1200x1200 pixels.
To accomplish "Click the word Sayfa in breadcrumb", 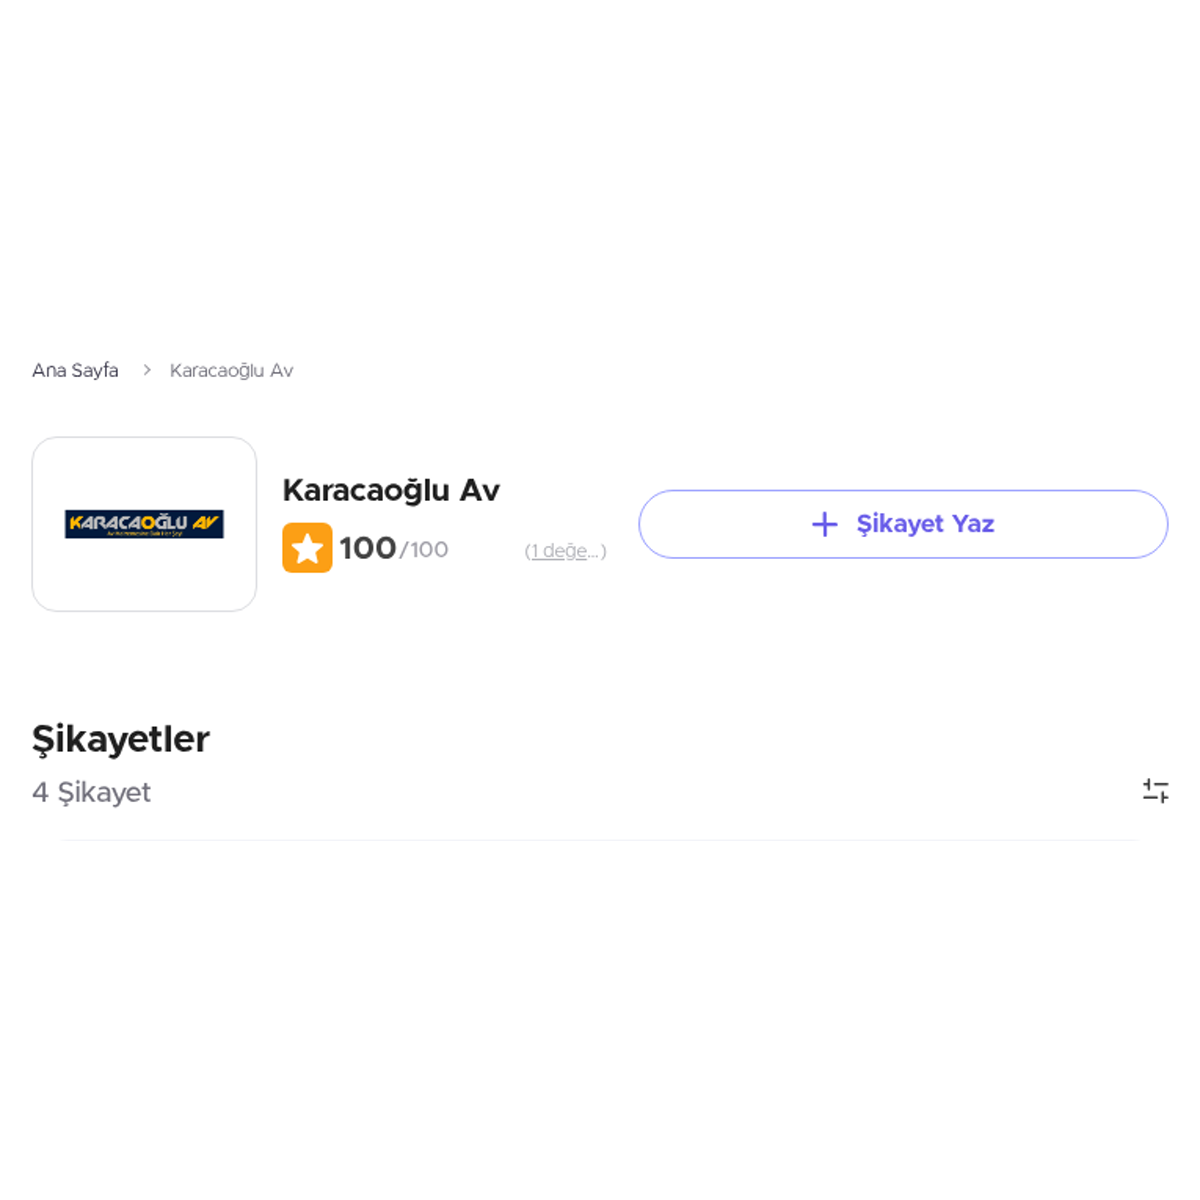I will pos(95,370).
